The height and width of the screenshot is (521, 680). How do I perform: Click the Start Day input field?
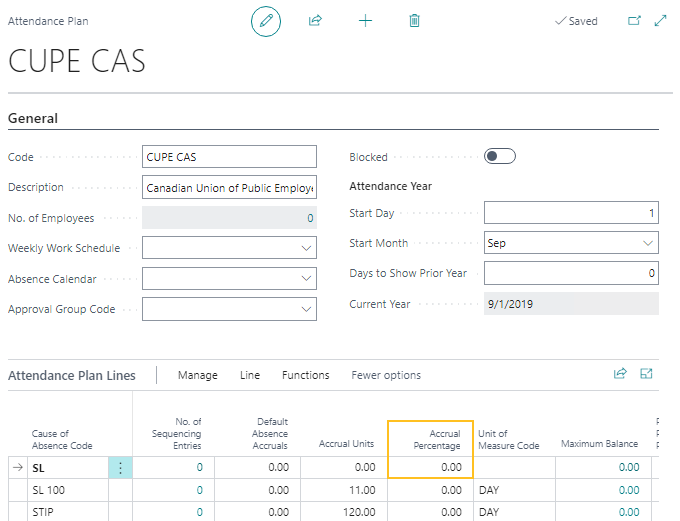click(570, 213)
